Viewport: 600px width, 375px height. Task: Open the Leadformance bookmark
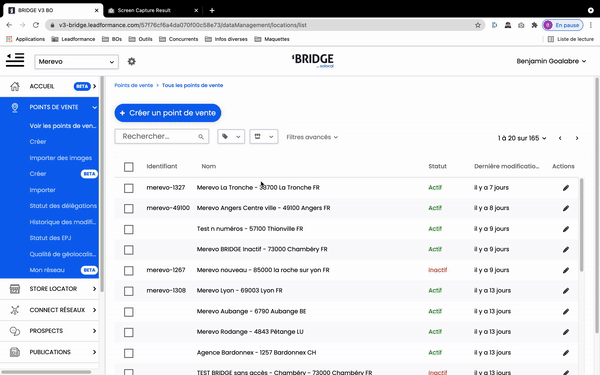pos(73,39)
